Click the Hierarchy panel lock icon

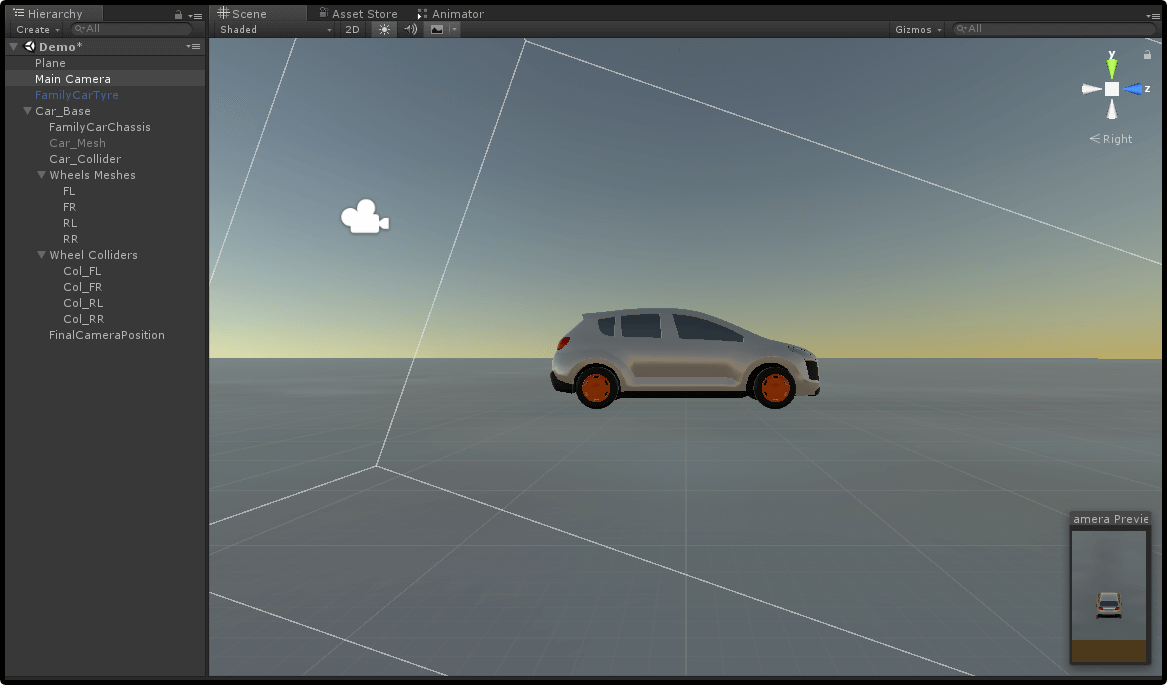tap(179, 15)
